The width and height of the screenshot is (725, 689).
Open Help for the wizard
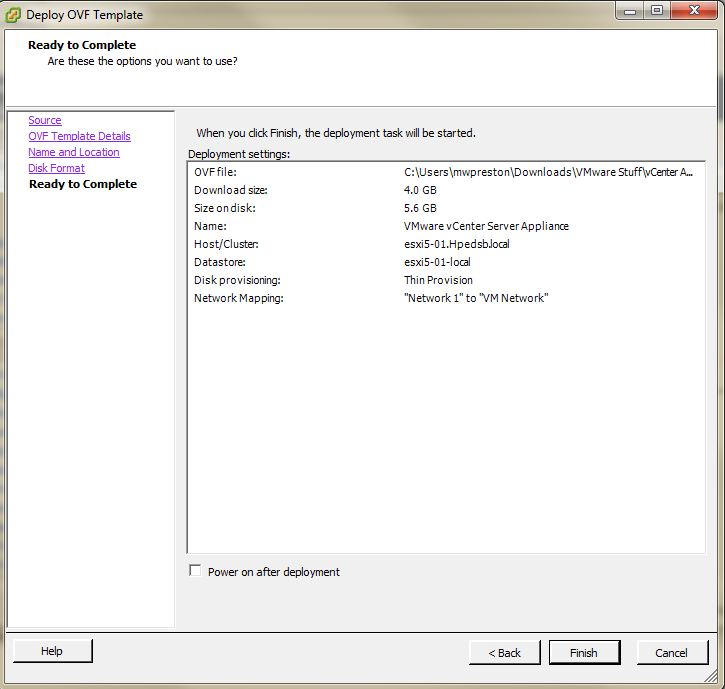tap(52, 651)
